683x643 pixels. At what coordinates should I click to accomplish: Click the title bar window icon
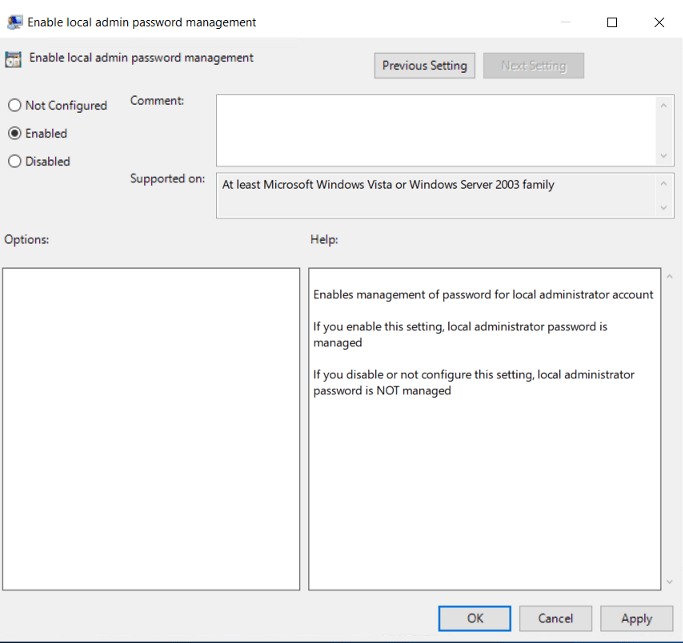point(15,22)
